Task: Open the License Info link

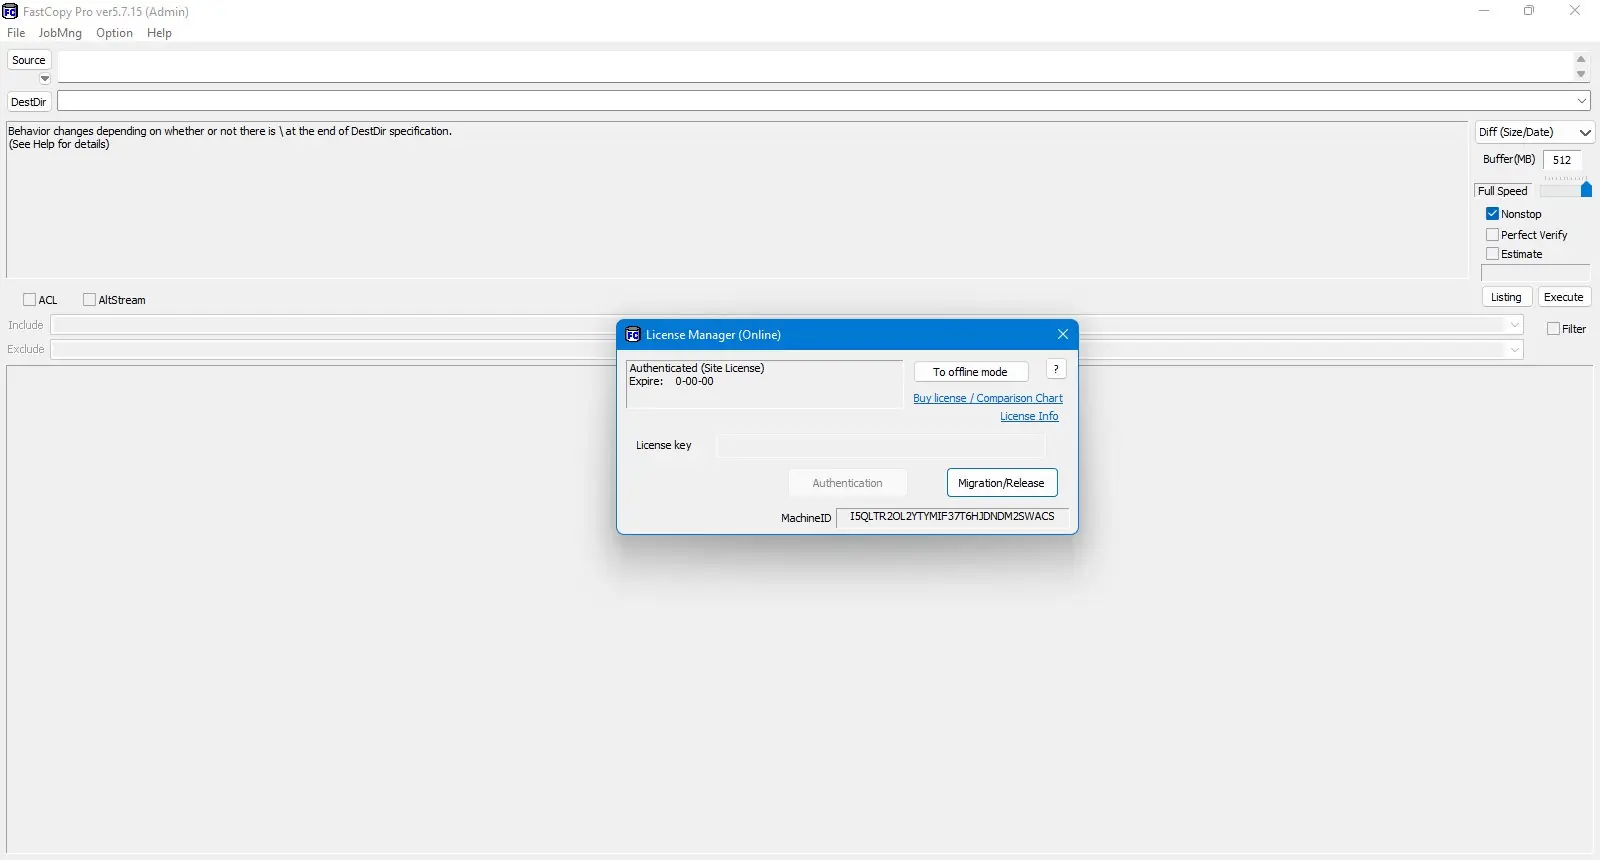Action: tap(1029, 416)
